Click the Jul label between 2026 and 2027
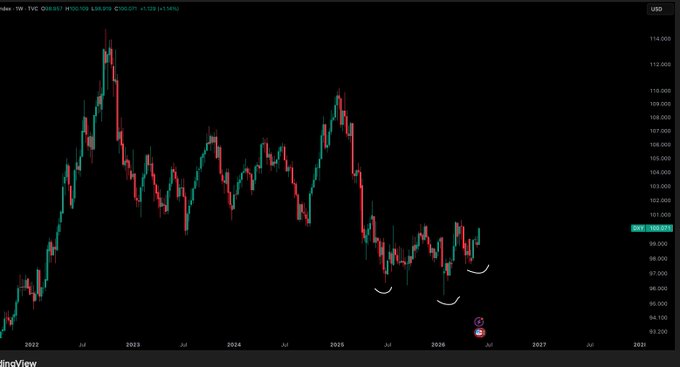Image resolution: width=680 pixels, height=367 pixels. [489, 345]
